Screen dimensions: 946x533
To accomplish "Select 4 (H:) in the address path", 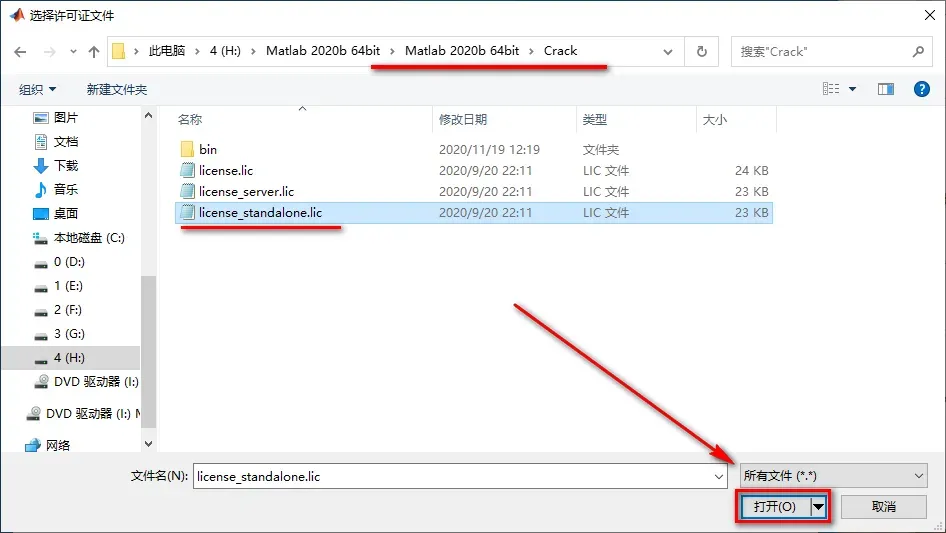I will coord(225,51).
